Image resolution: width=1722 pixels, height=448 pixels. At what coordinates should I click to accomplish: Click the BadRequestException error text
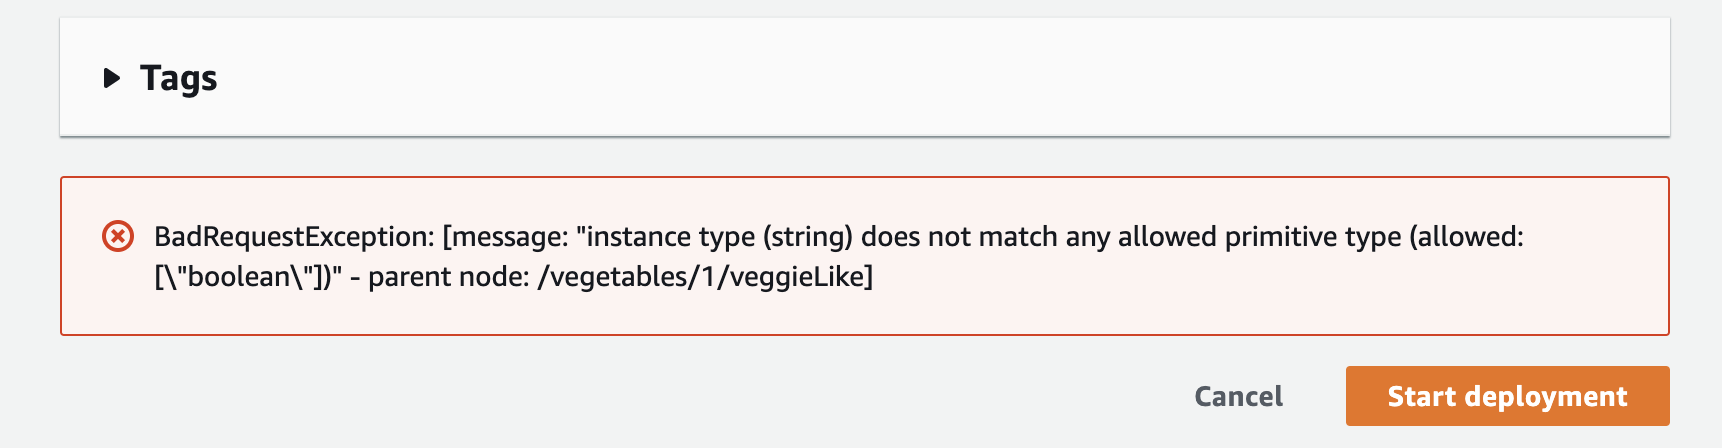coord(293,237)
